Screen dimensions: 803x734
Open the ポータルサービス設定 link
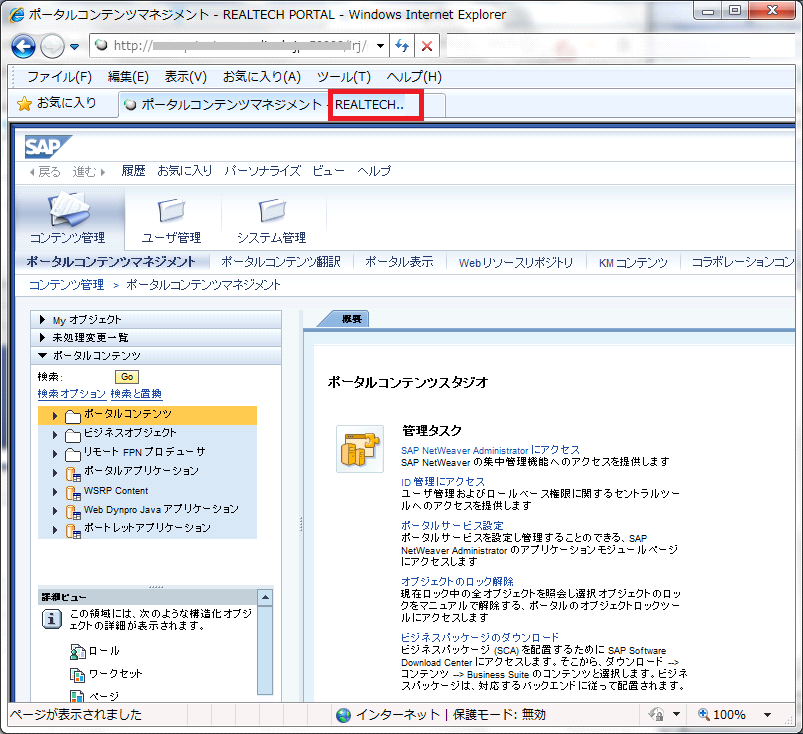click(452, 526)
